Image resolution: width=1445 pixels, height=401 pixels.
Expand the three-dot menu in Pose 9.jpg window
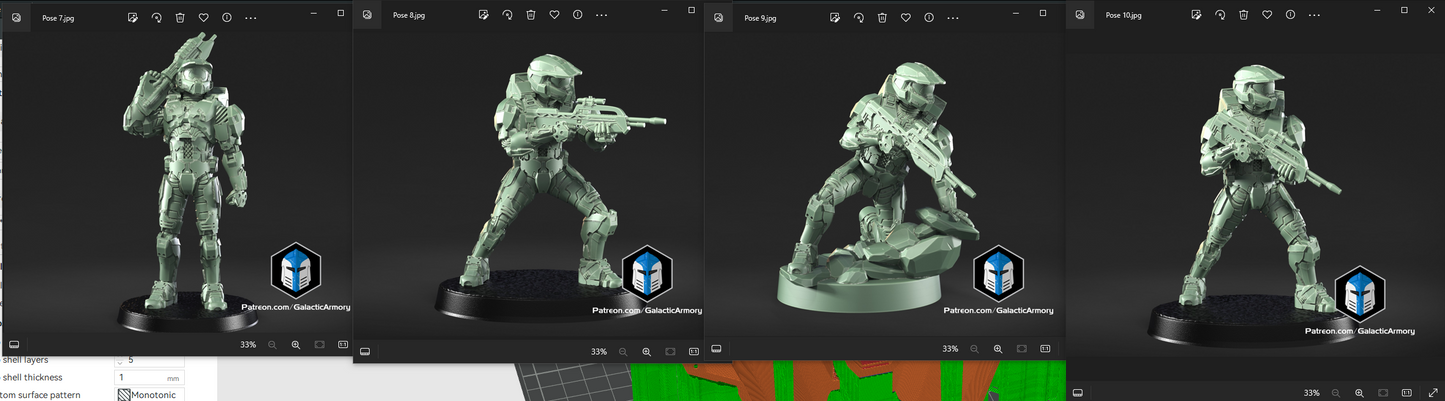[x=952, y=18]
